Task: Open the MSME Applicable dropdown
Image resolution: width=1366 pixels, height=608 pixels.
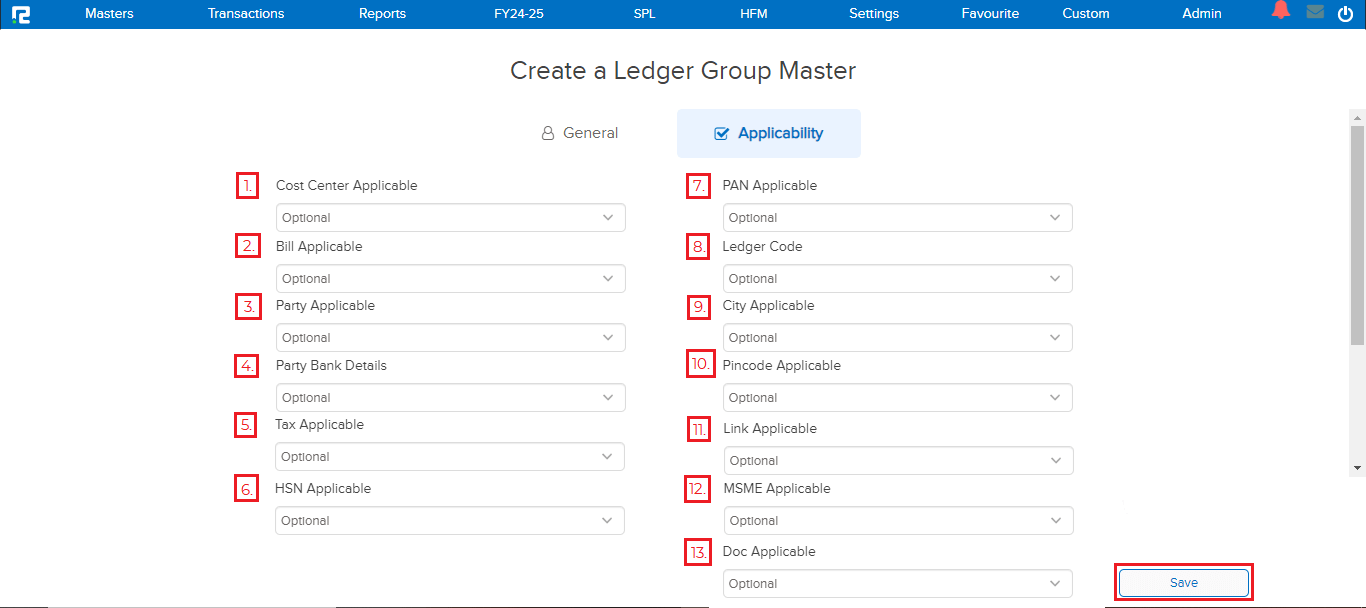Action: (898, 521)
